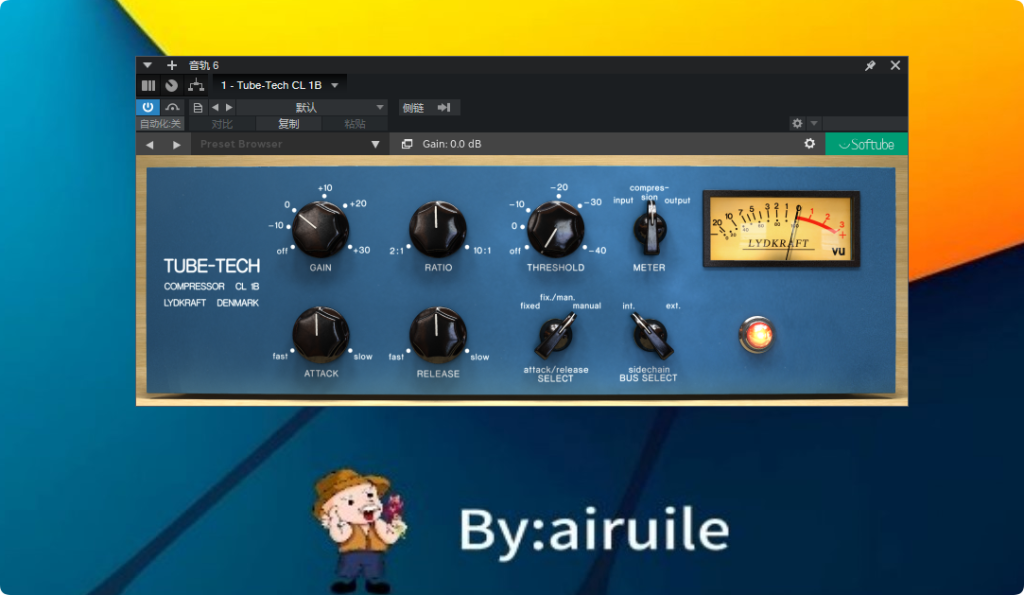Add a new insert with the plus icon
This screenshot has width=1024, height=595.
172,65
